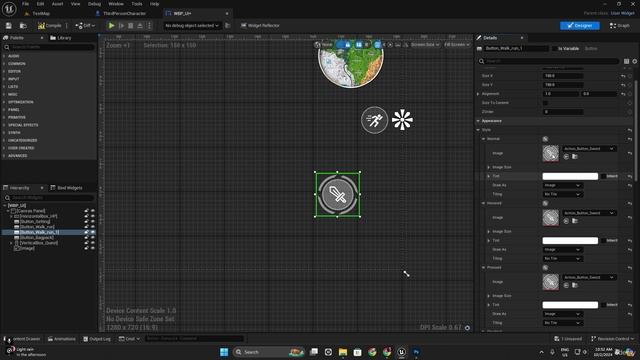Screen dimensions: 640x360
Task: Open play options three-dot menu
Action: (149, 26)
